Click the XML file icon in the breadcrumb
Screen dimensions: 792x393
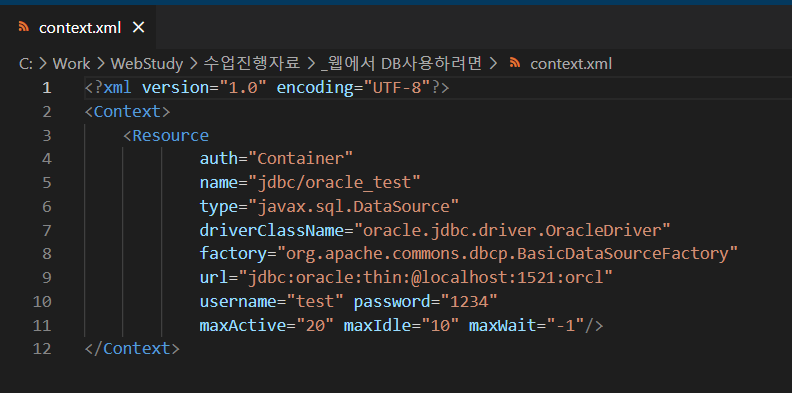[515, 63]
